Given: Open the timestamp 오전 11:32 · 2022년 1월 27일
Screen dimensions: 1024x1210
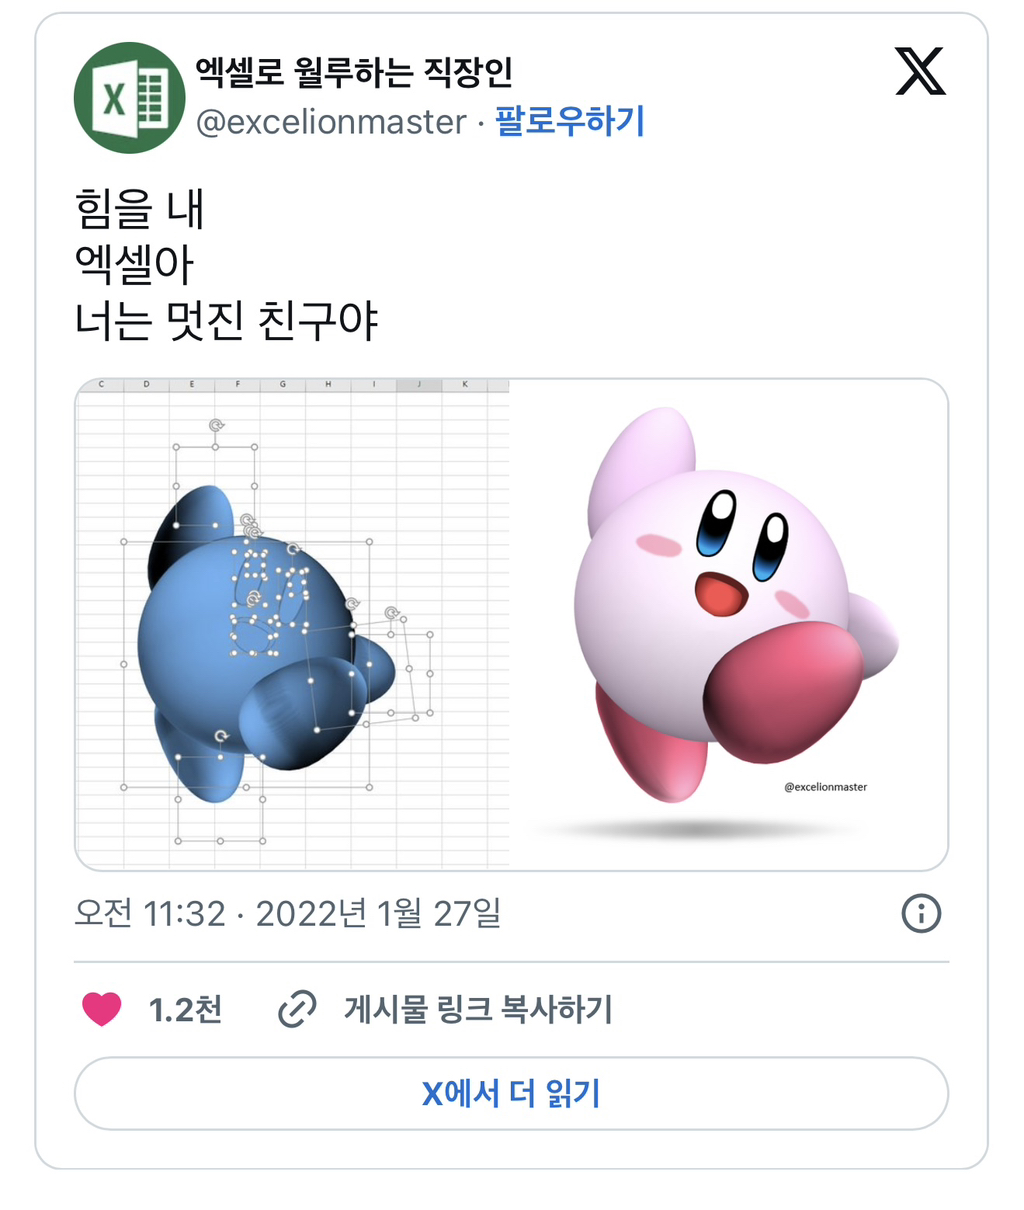Looking at the screenshot, I should (x=288, y=913).
